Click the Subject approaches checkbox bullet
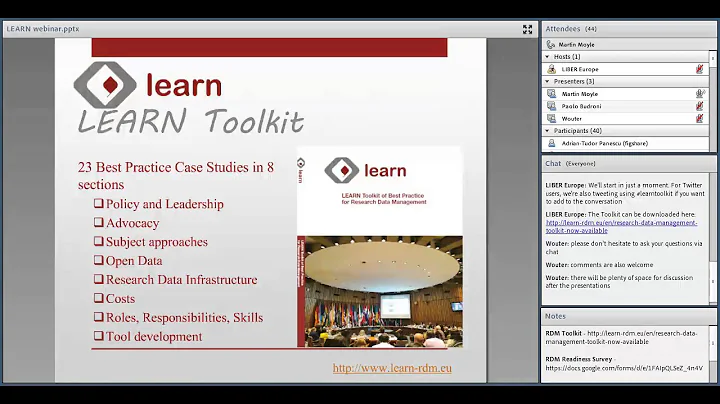 [x=98, y=241]
